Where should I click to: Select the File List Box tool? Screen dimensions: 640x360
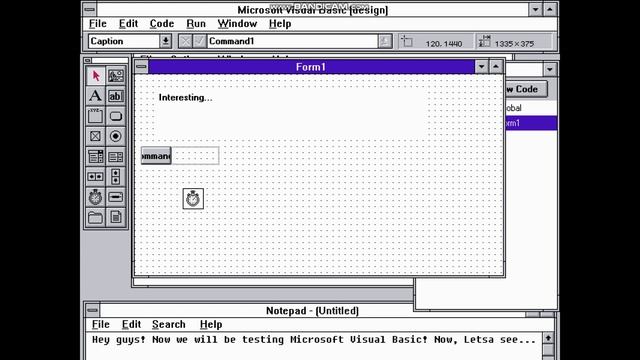click(116, 217)
